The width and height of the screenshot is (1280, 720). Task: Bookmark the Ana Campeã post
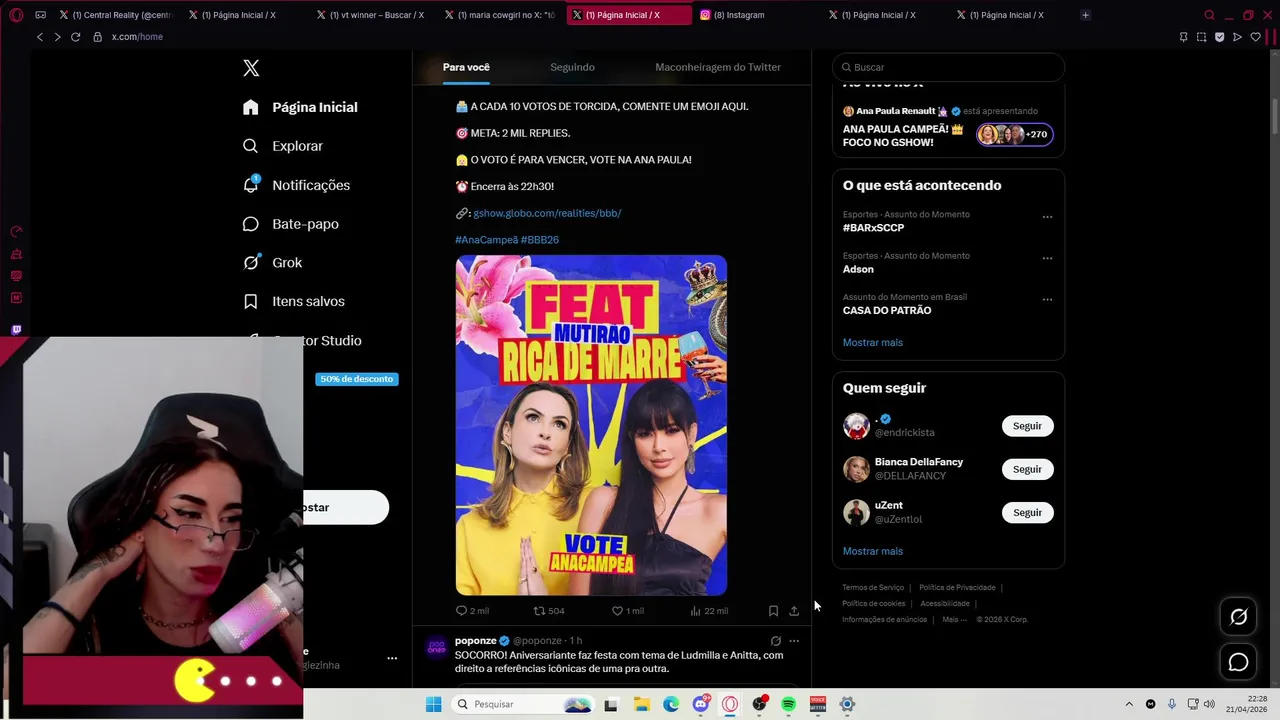point(773,611)
